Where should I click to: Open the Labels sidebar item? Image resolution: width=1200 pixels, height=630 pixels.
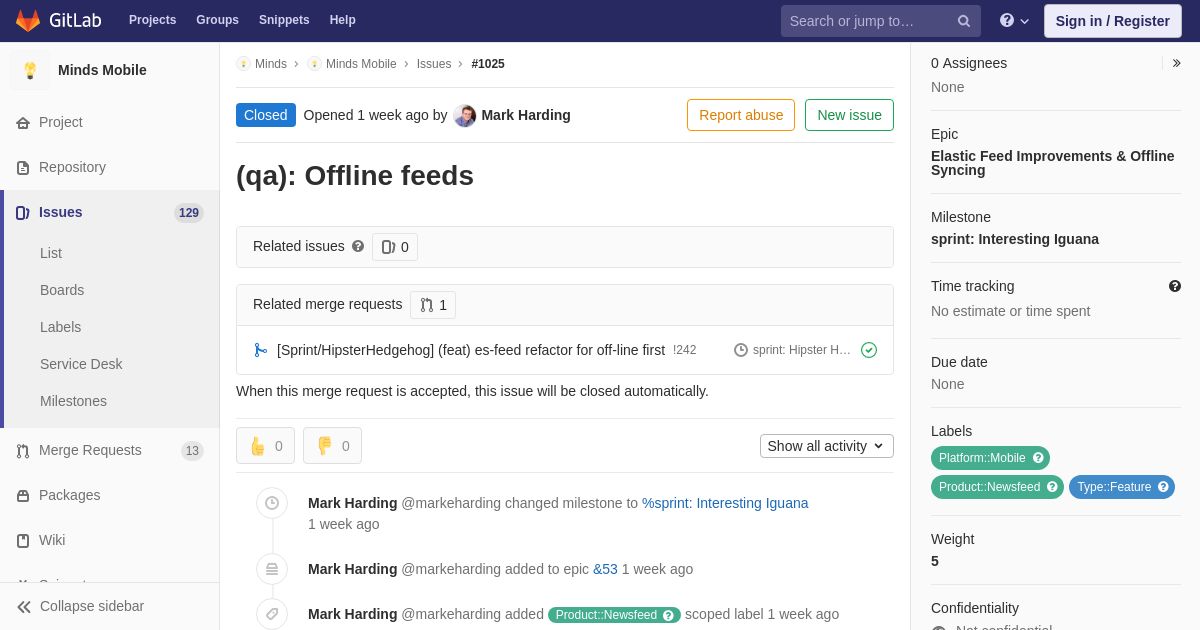coord(60,327)
